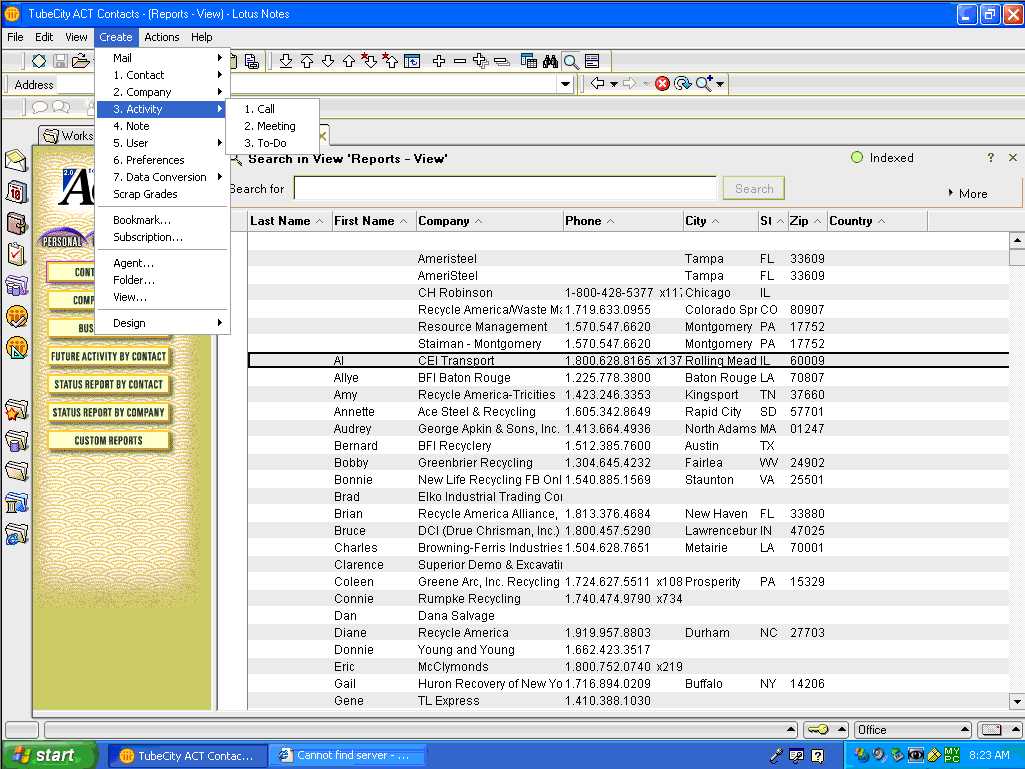Click the key access level status icon
Image resolution: width=1025 pixels, height=769 pixels.
pos(818,729)
